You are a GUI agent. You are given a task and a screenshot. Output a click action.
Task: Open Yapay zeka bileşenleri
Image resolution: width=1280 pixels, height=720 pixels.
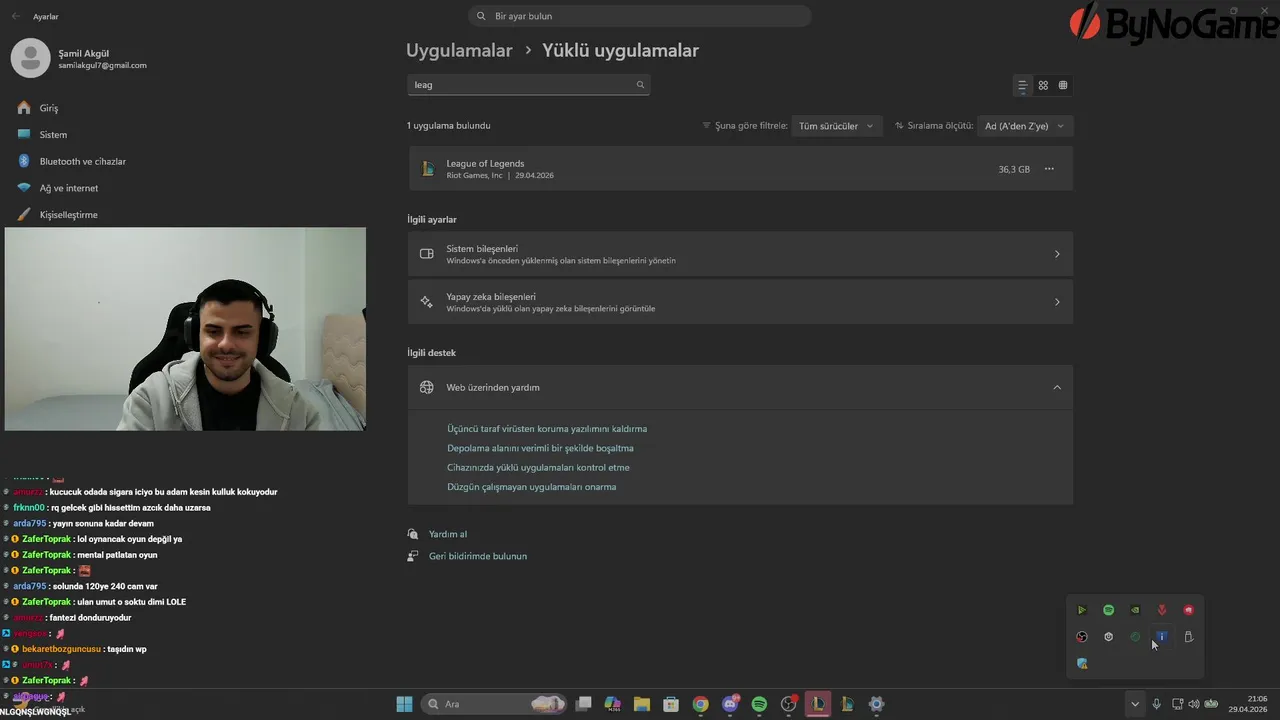740,302
